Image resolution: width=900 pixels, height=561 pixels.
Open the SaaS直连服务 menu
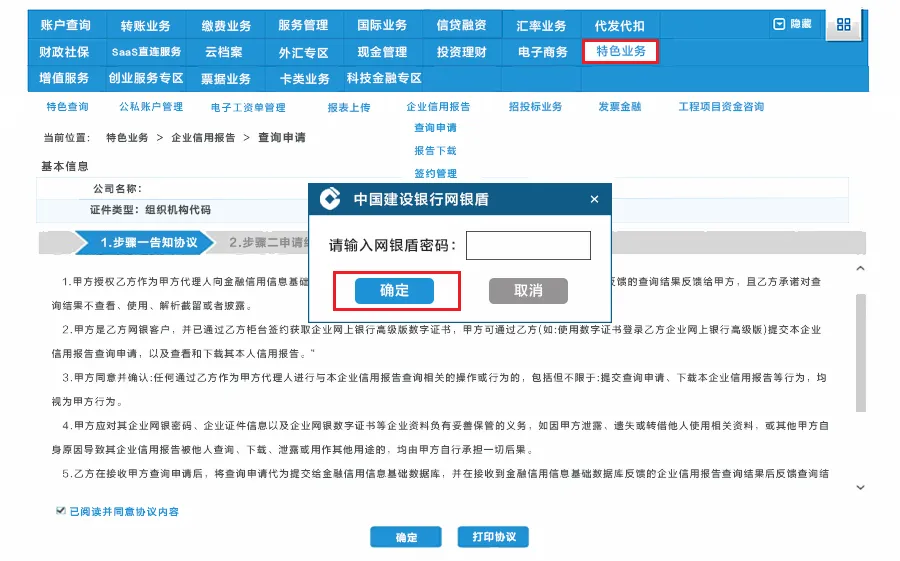click(x=146, y=52)
